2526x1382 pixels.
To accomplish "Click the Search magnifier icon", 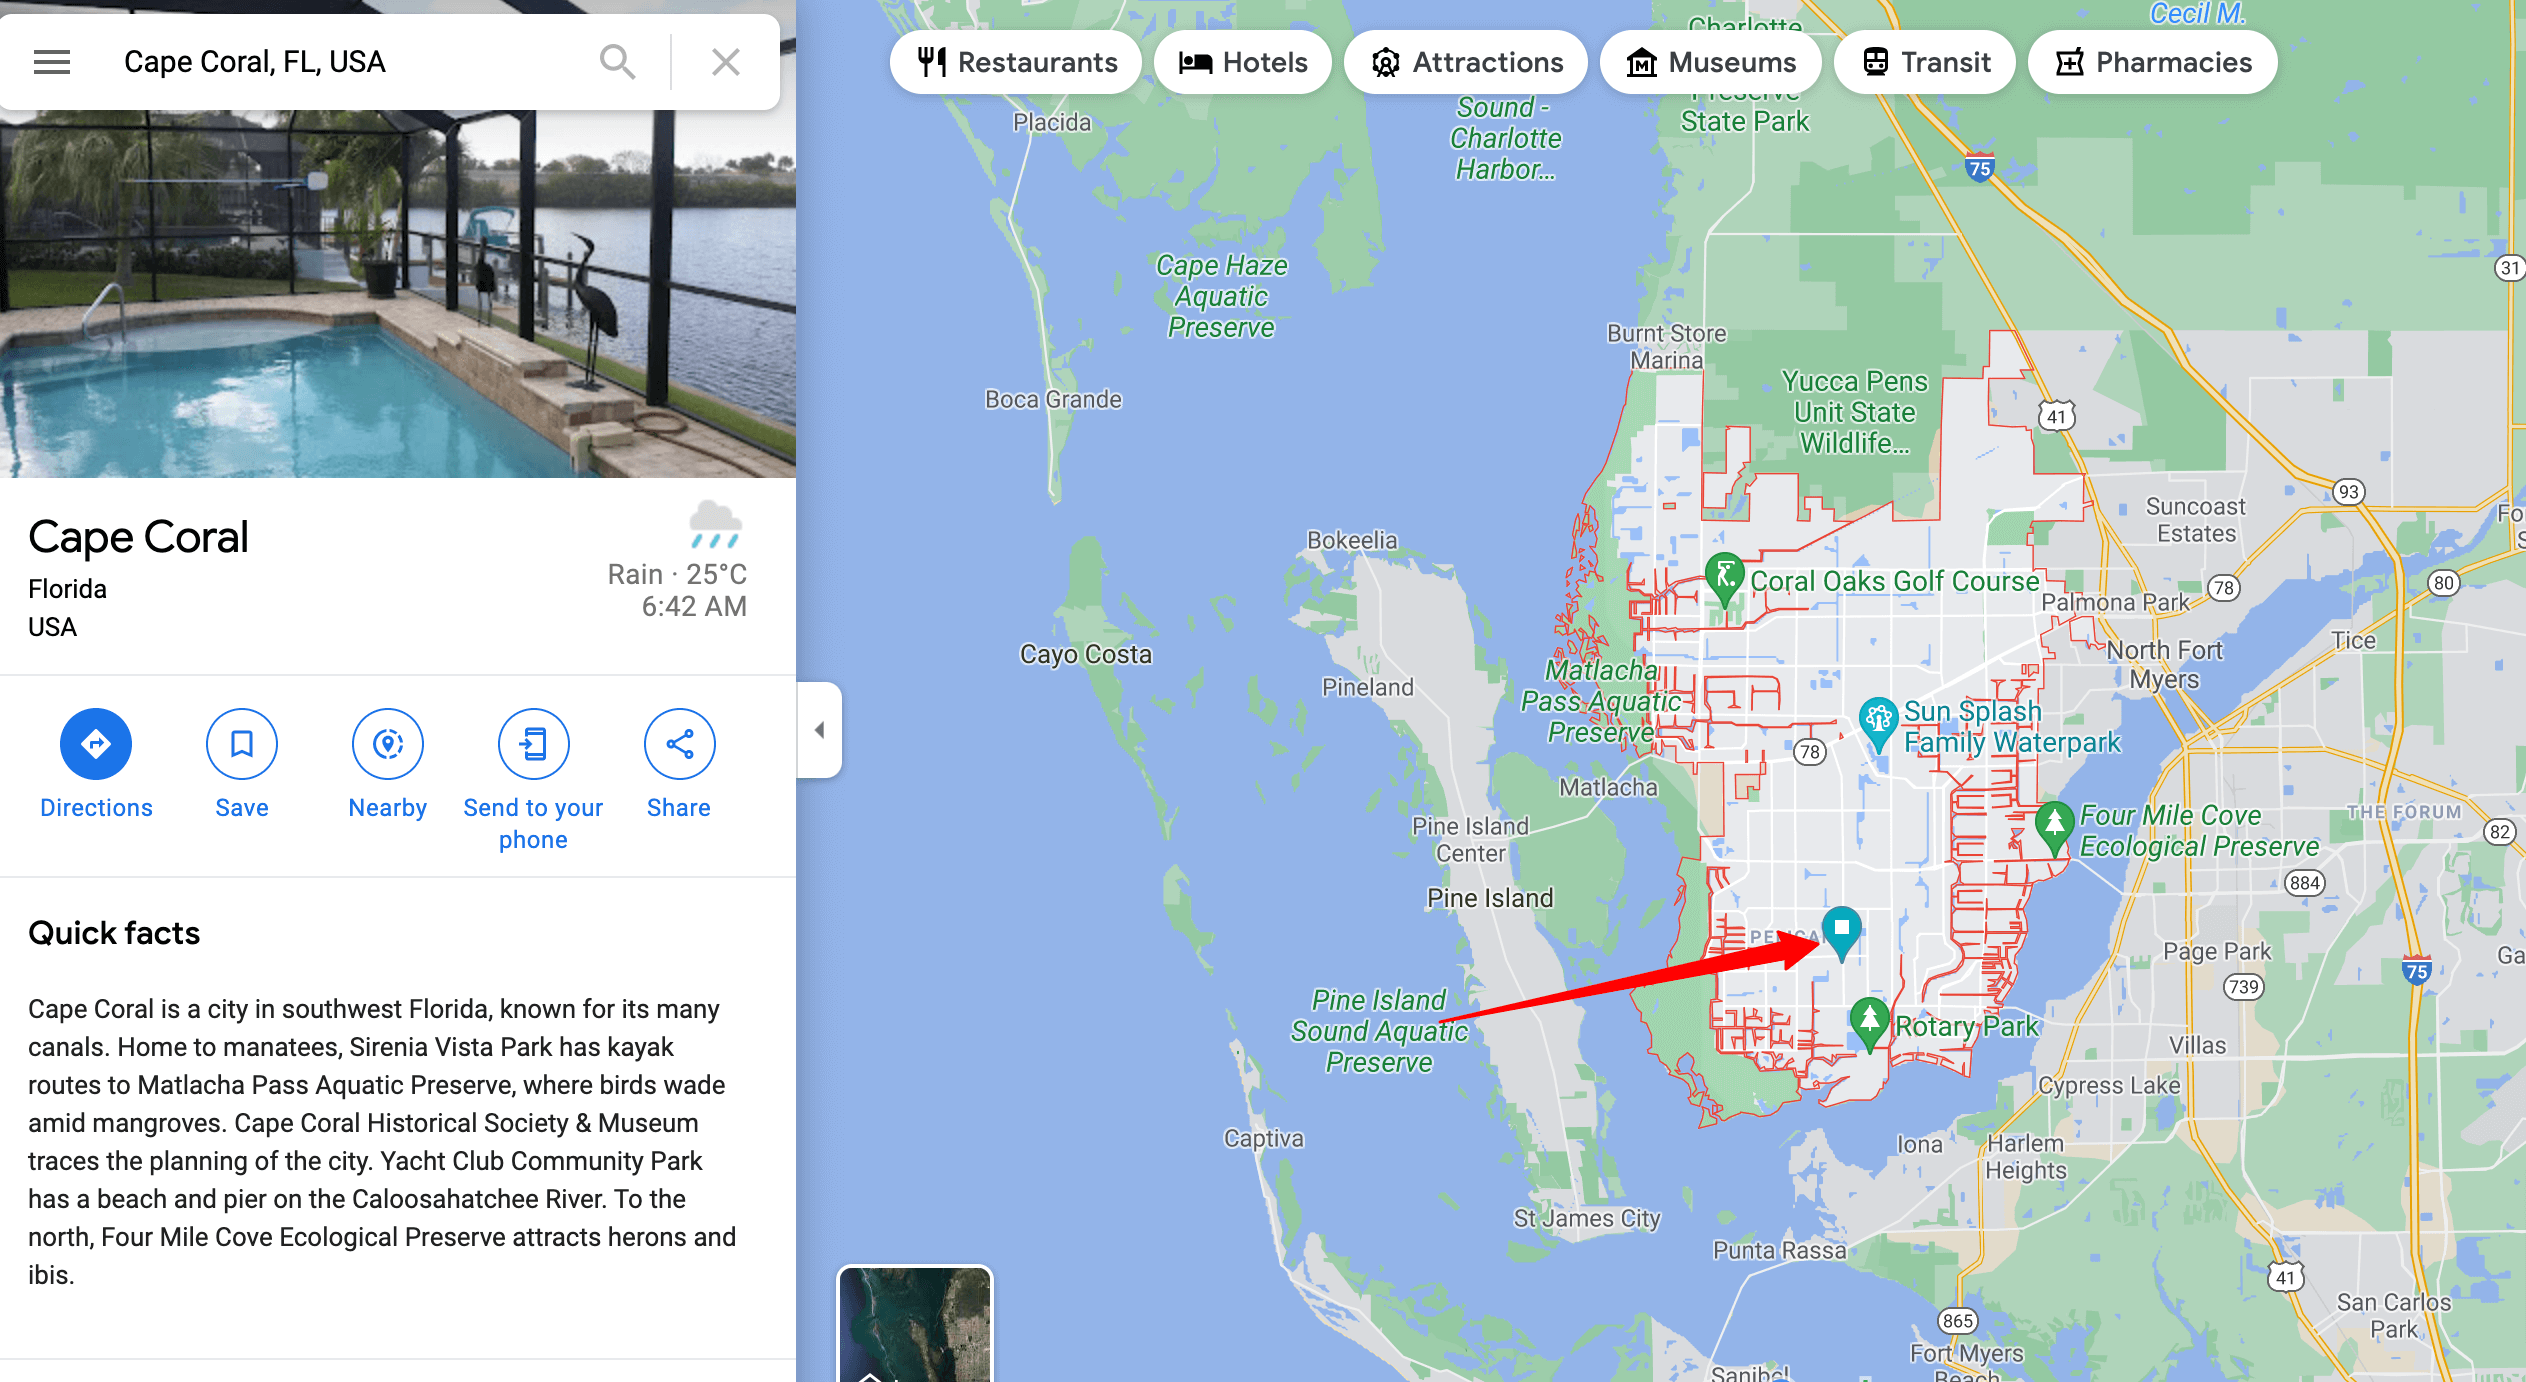I will pos(616,63).
